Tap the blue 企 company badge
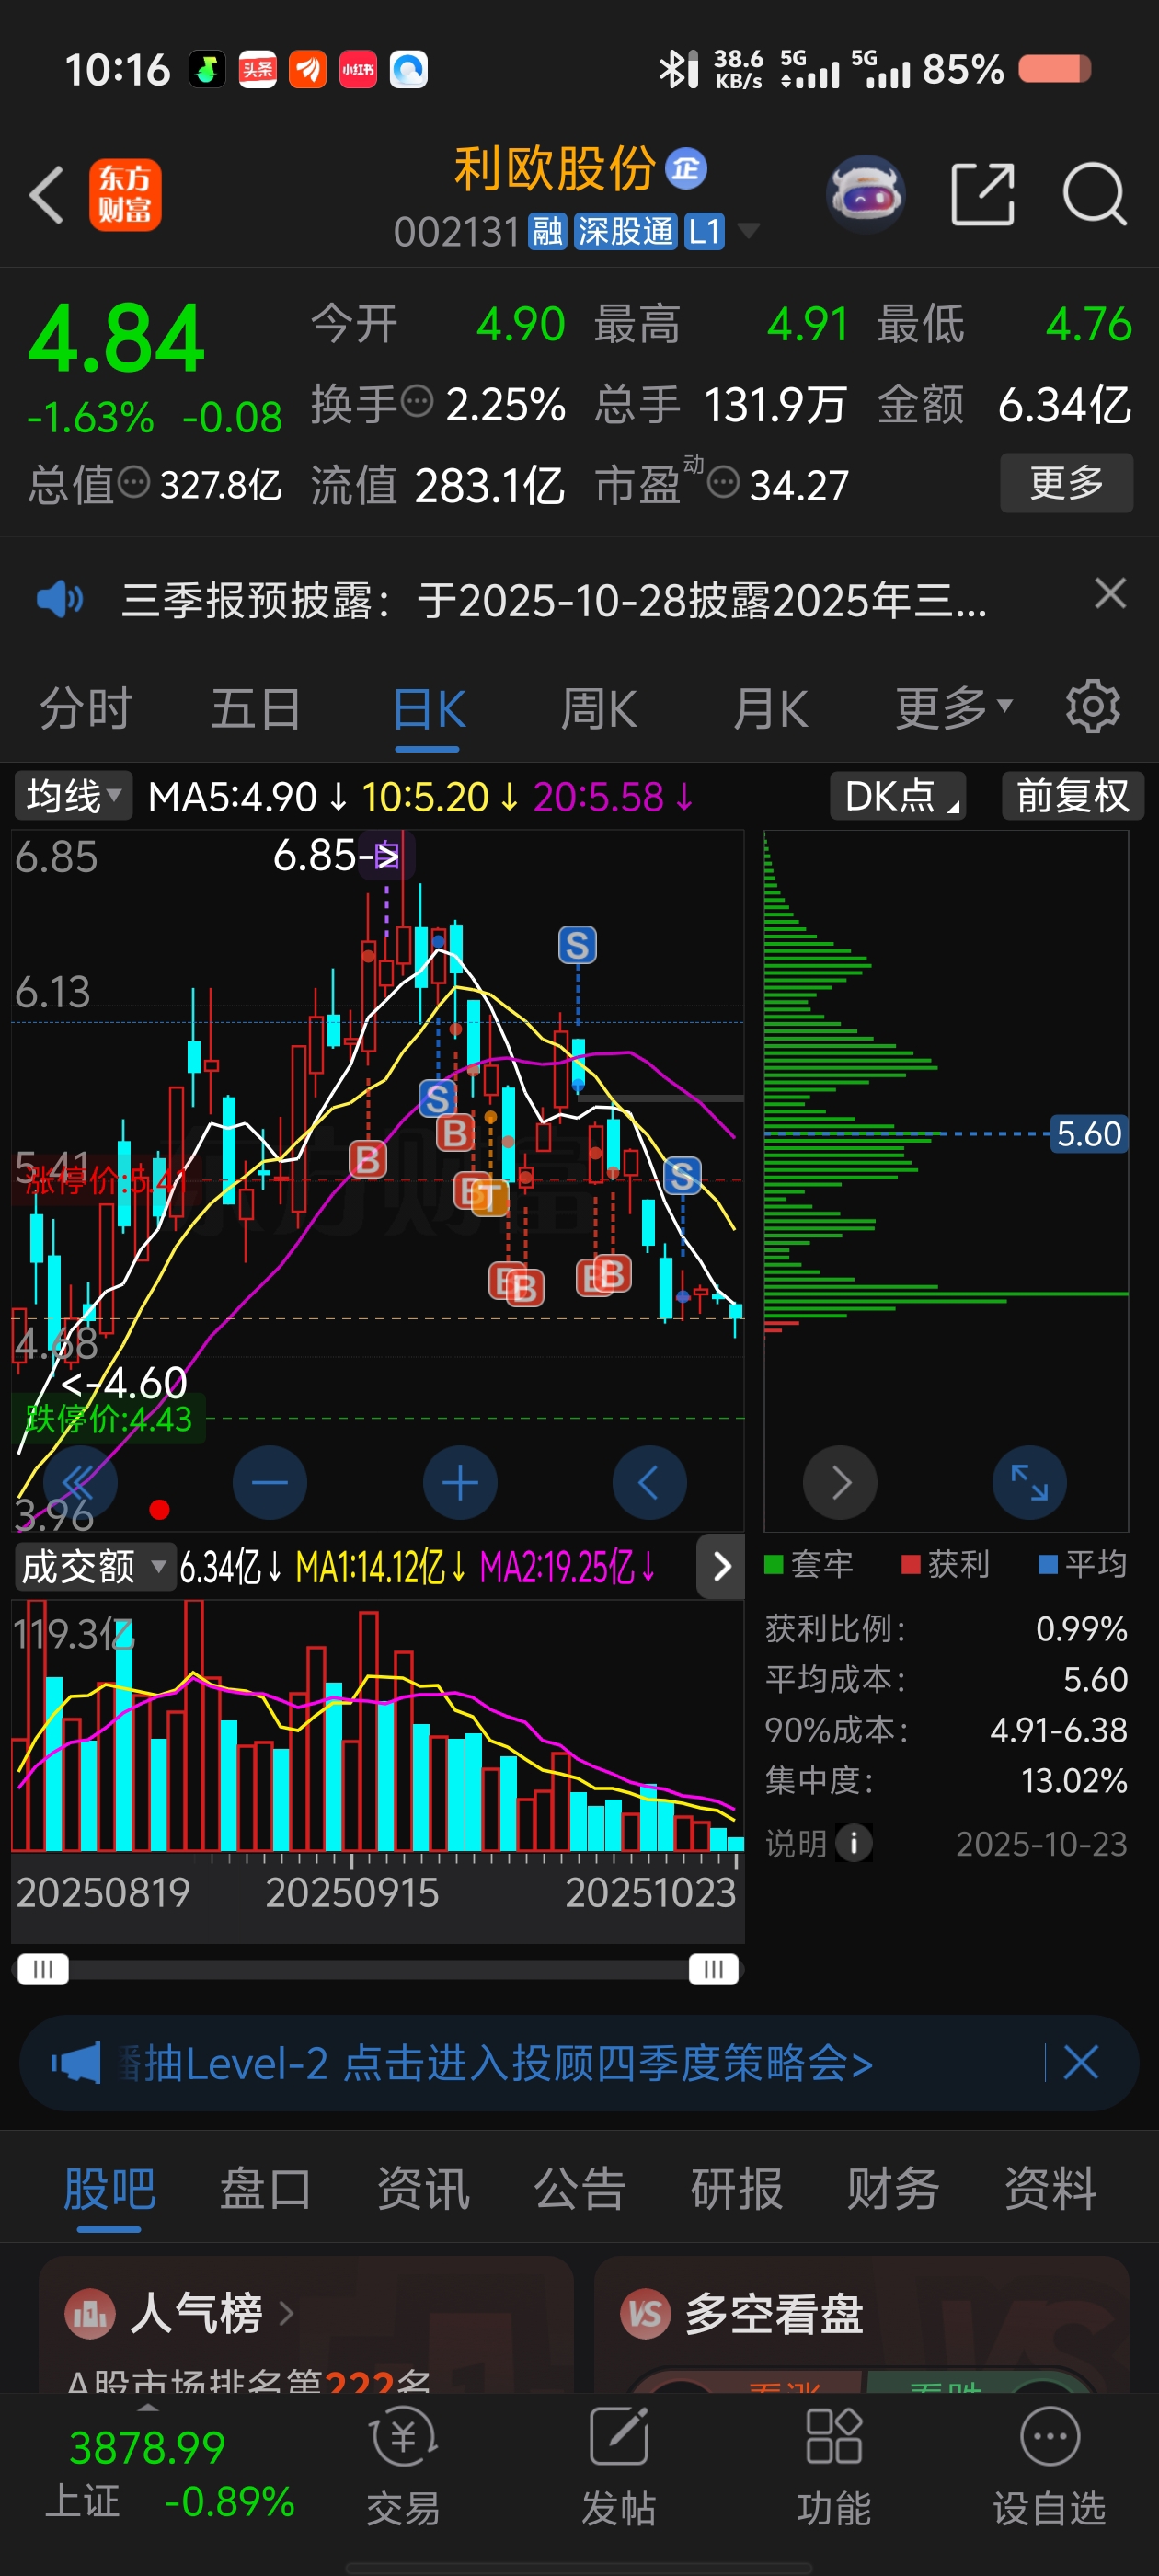 (686, 169)
